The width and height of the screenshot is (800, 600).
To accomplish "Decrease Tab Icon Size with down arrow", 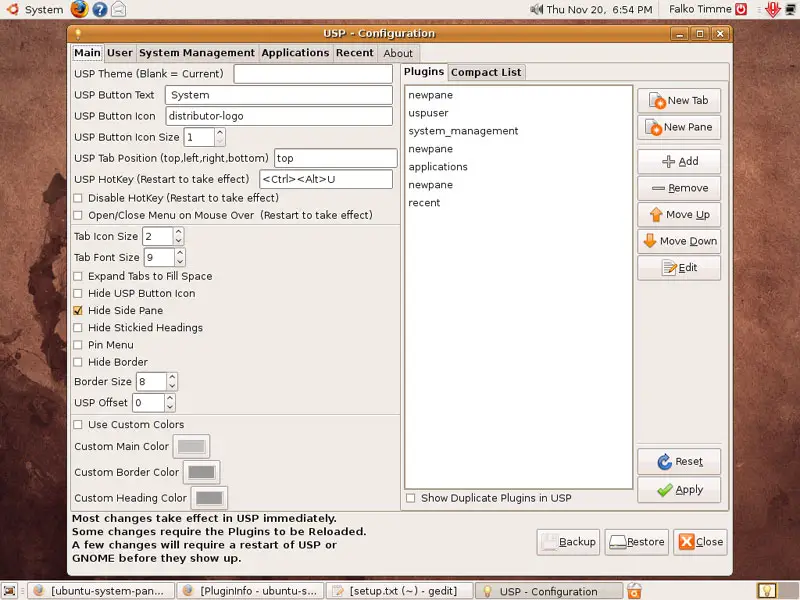I will [x=179, y=240].
